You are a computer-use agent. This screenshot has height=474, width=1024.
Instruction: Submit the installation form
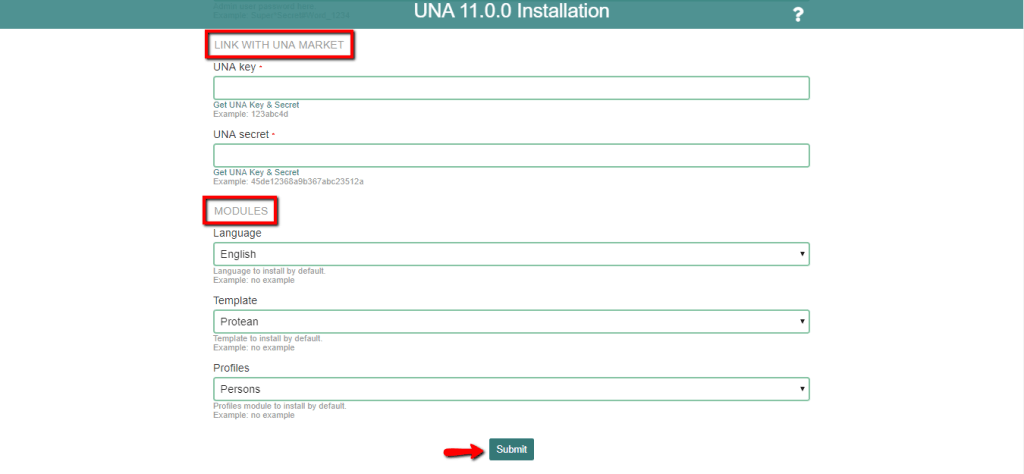511,449
